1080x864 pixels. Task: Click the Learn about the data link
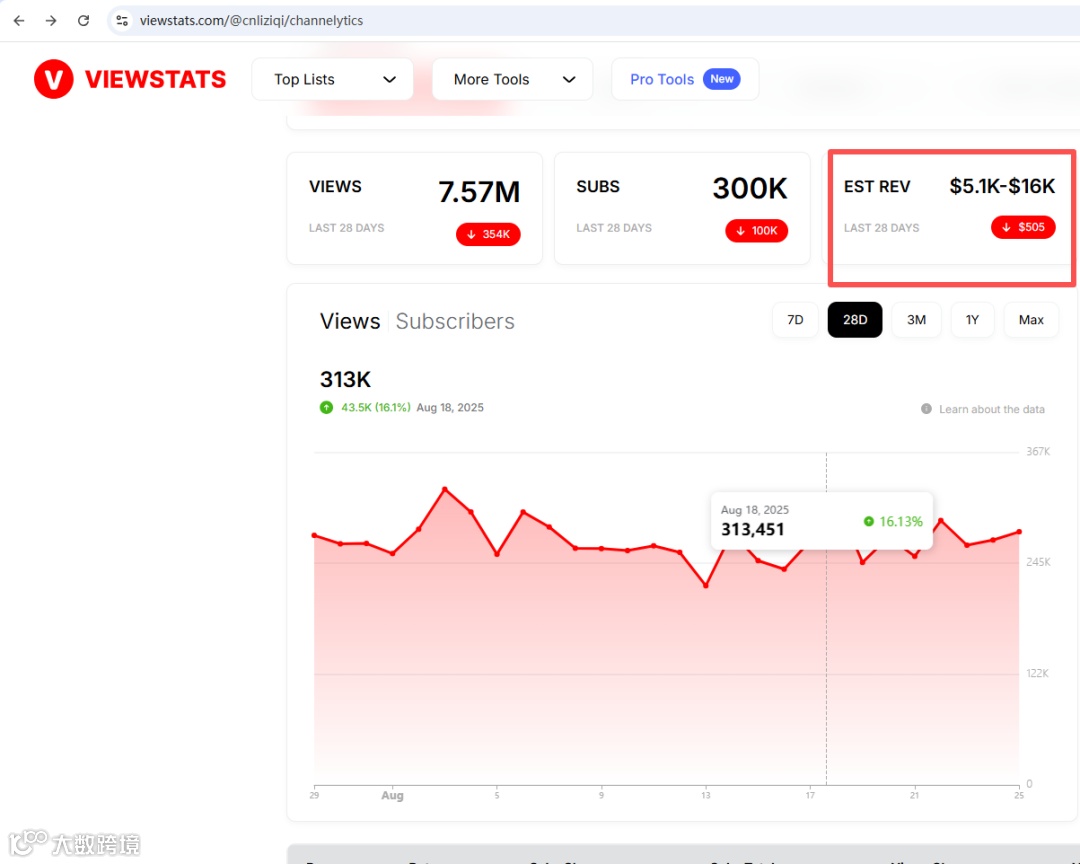pyautogui.click(x=991, y=409)
